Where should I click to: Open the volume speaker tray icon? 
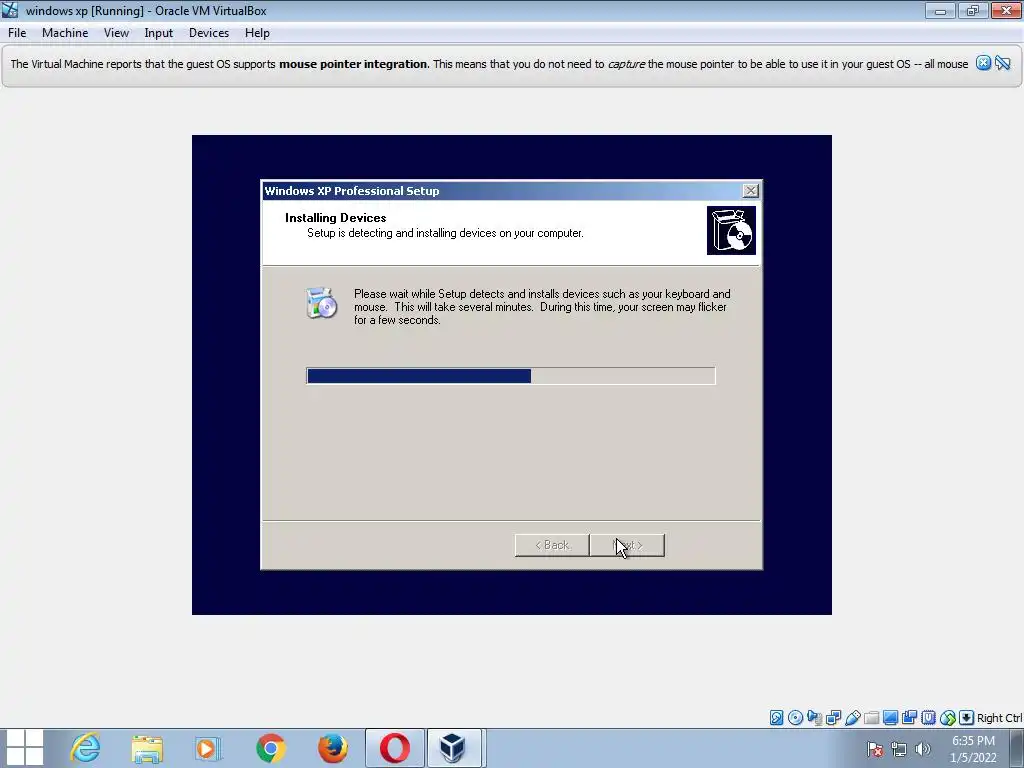point(923,749)
